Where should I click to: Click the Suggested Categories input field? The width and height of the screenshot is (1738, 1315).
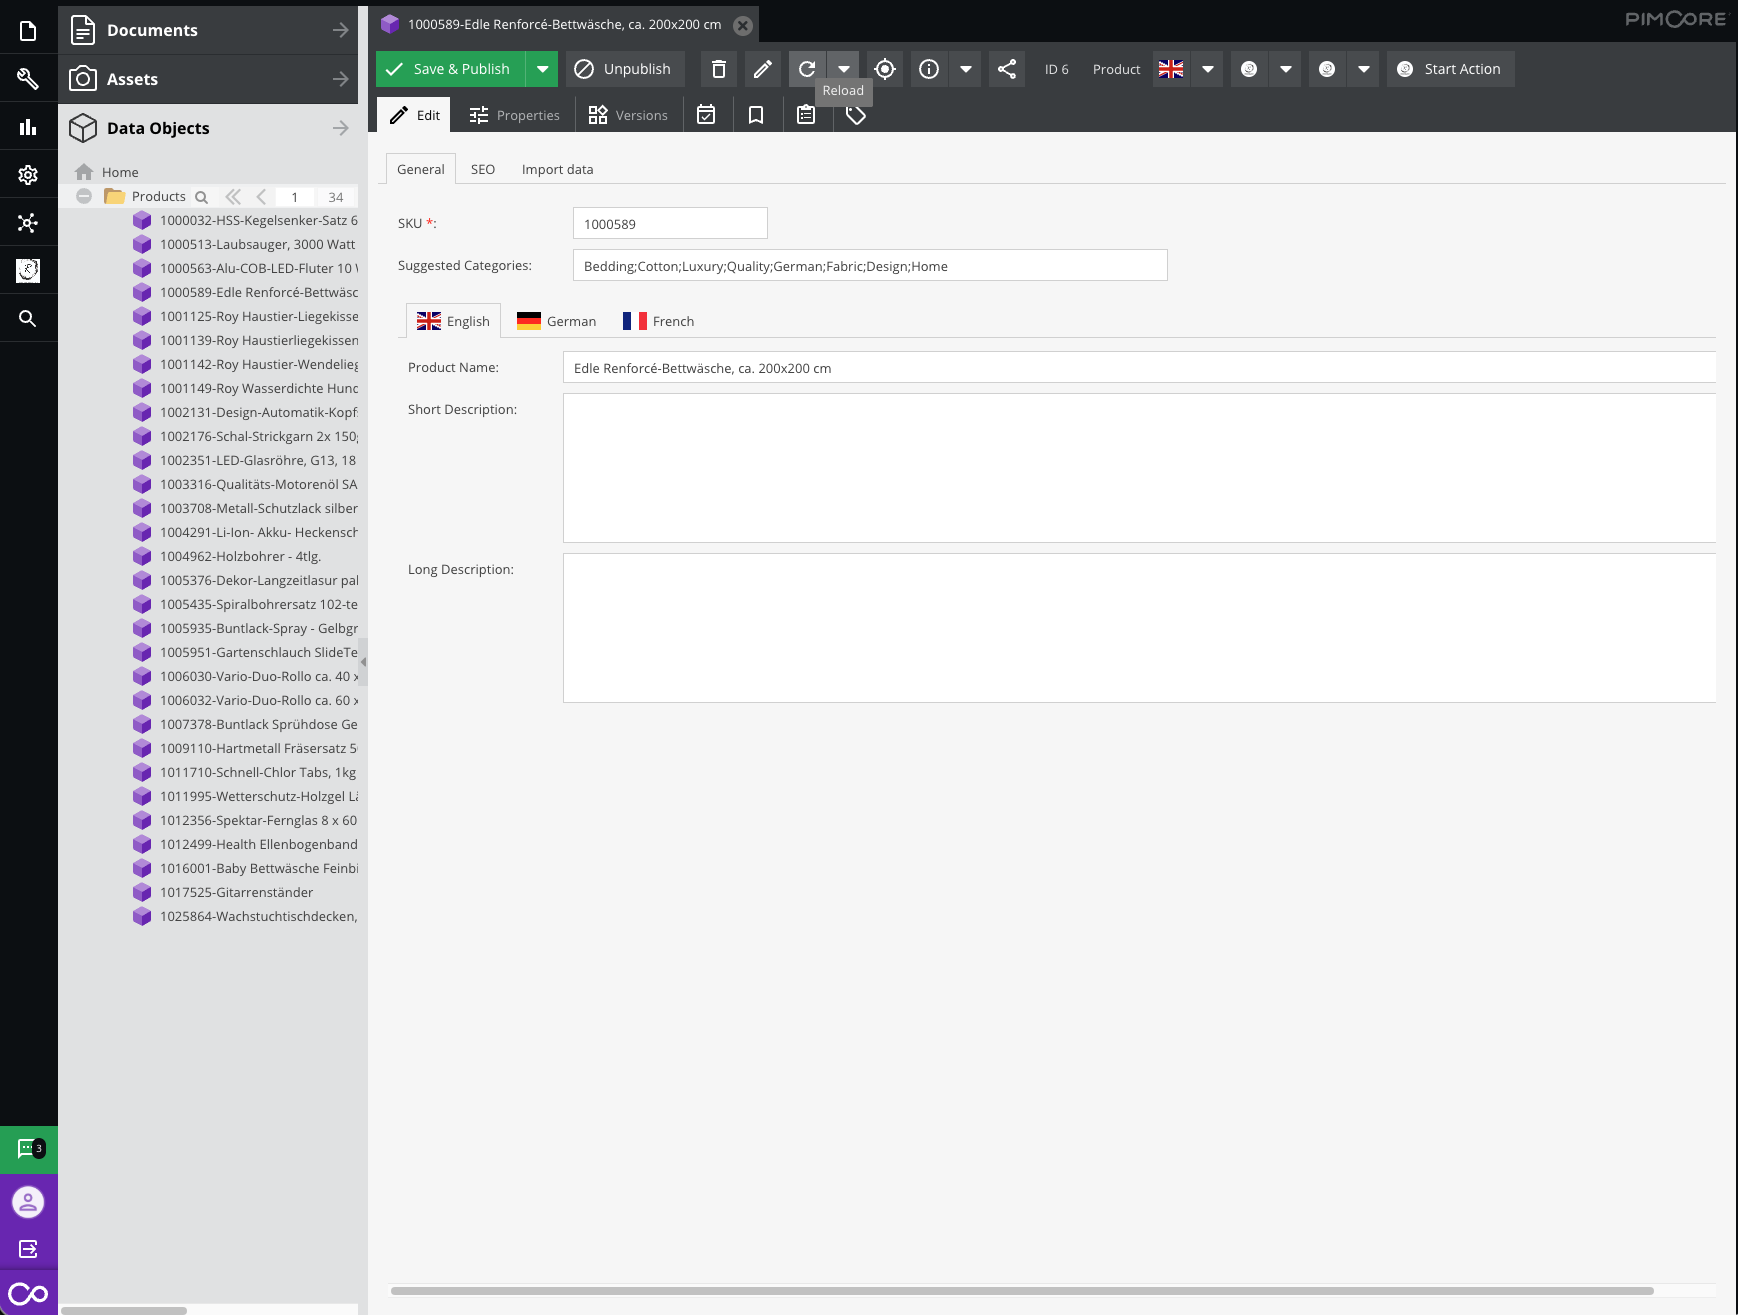[869, 266]
